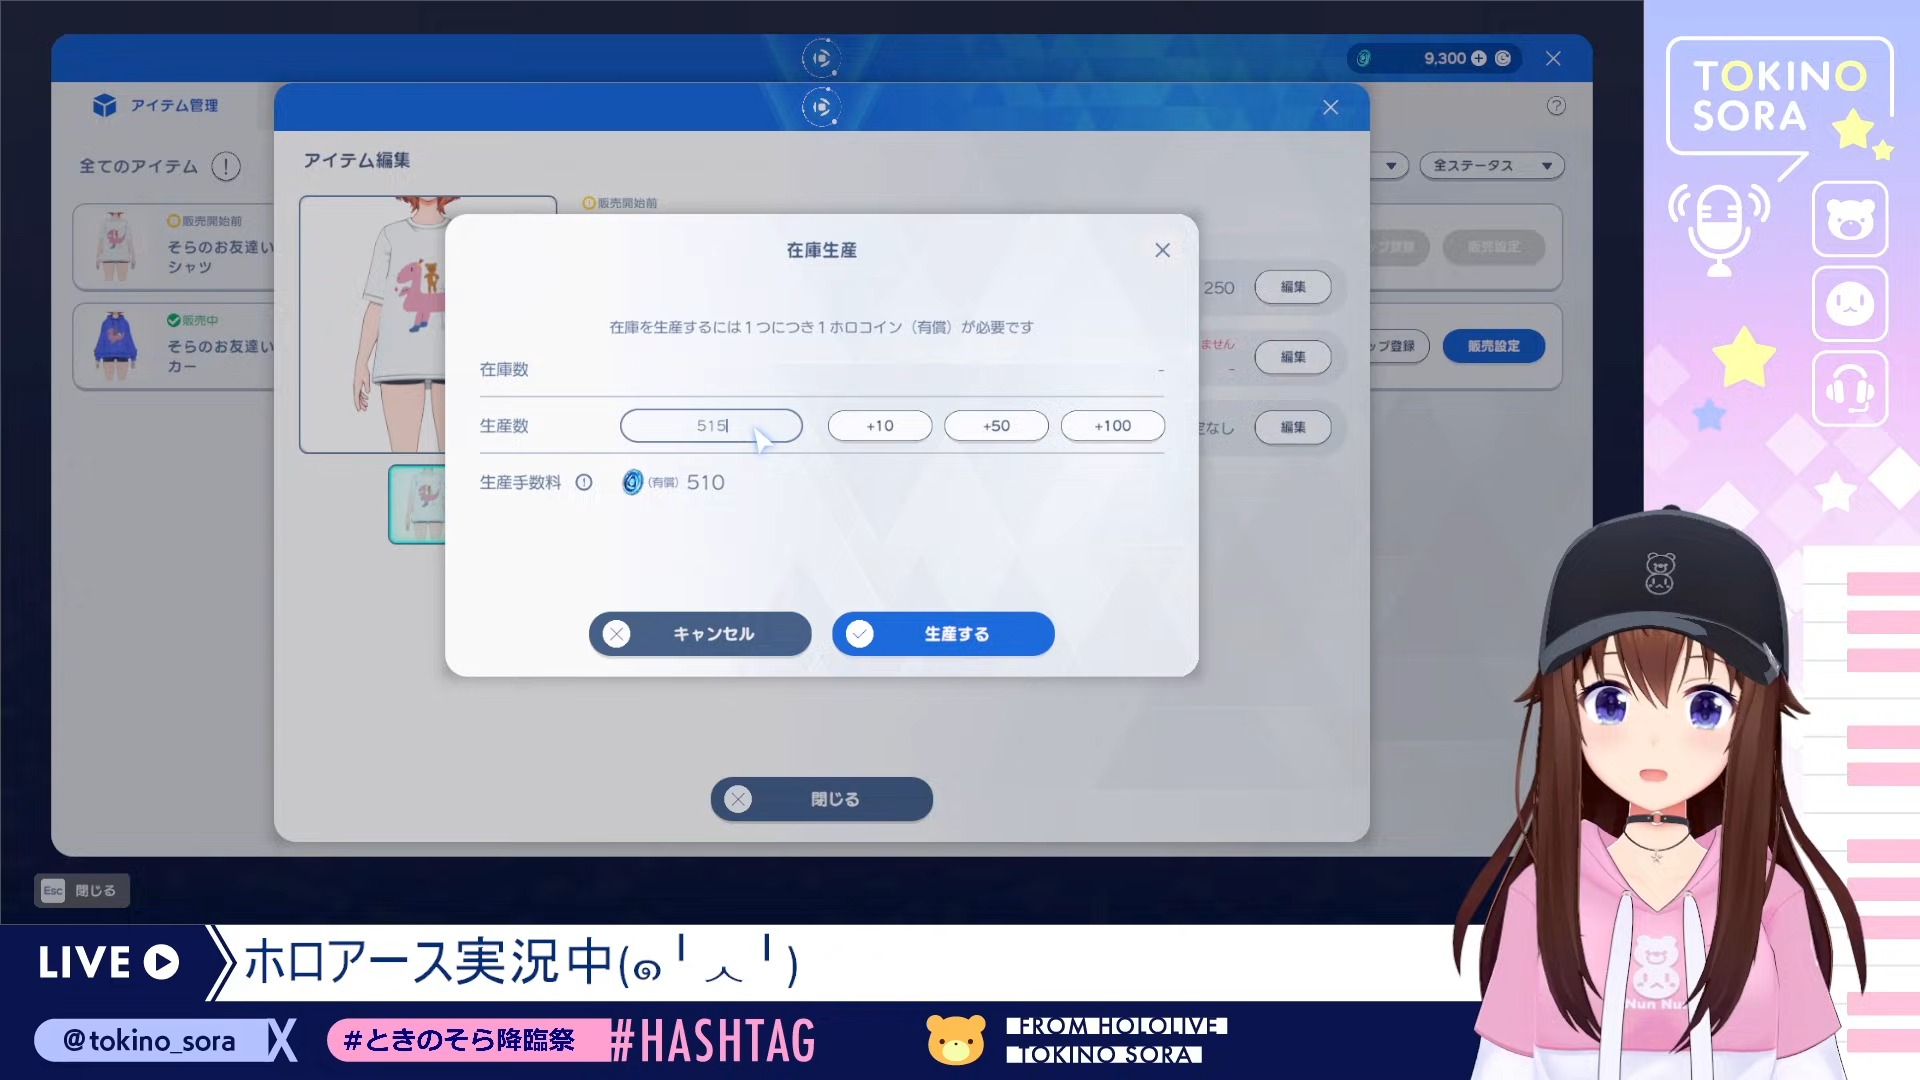Confirm production with 生産する button

tap(943, 634)
